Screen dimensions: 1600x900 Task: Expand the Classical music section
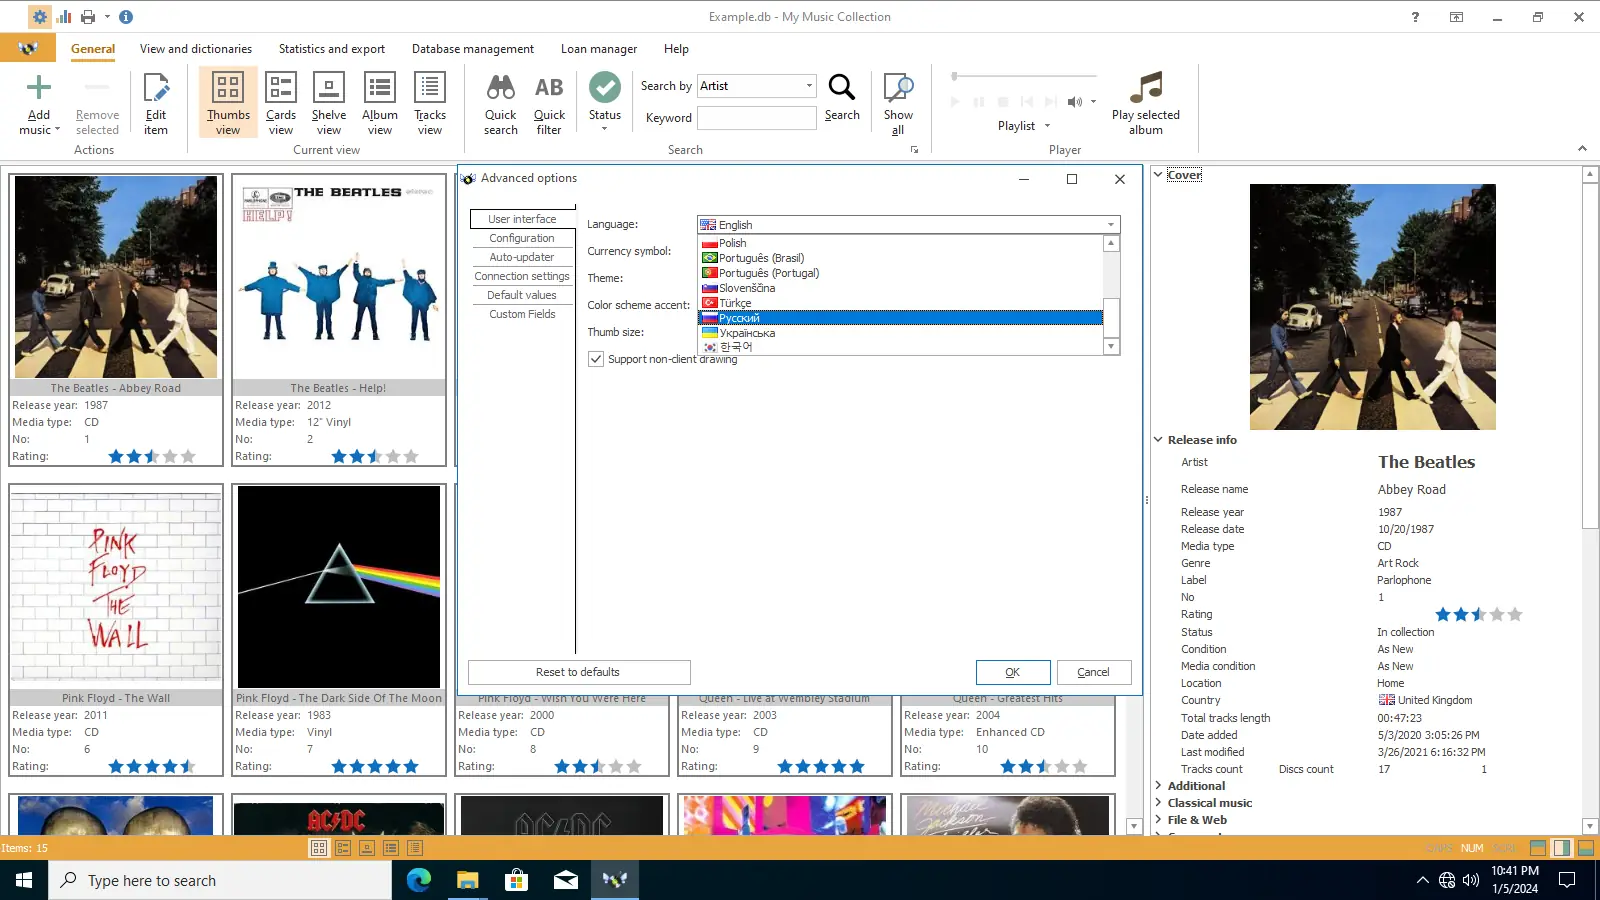click(1159, 803)
